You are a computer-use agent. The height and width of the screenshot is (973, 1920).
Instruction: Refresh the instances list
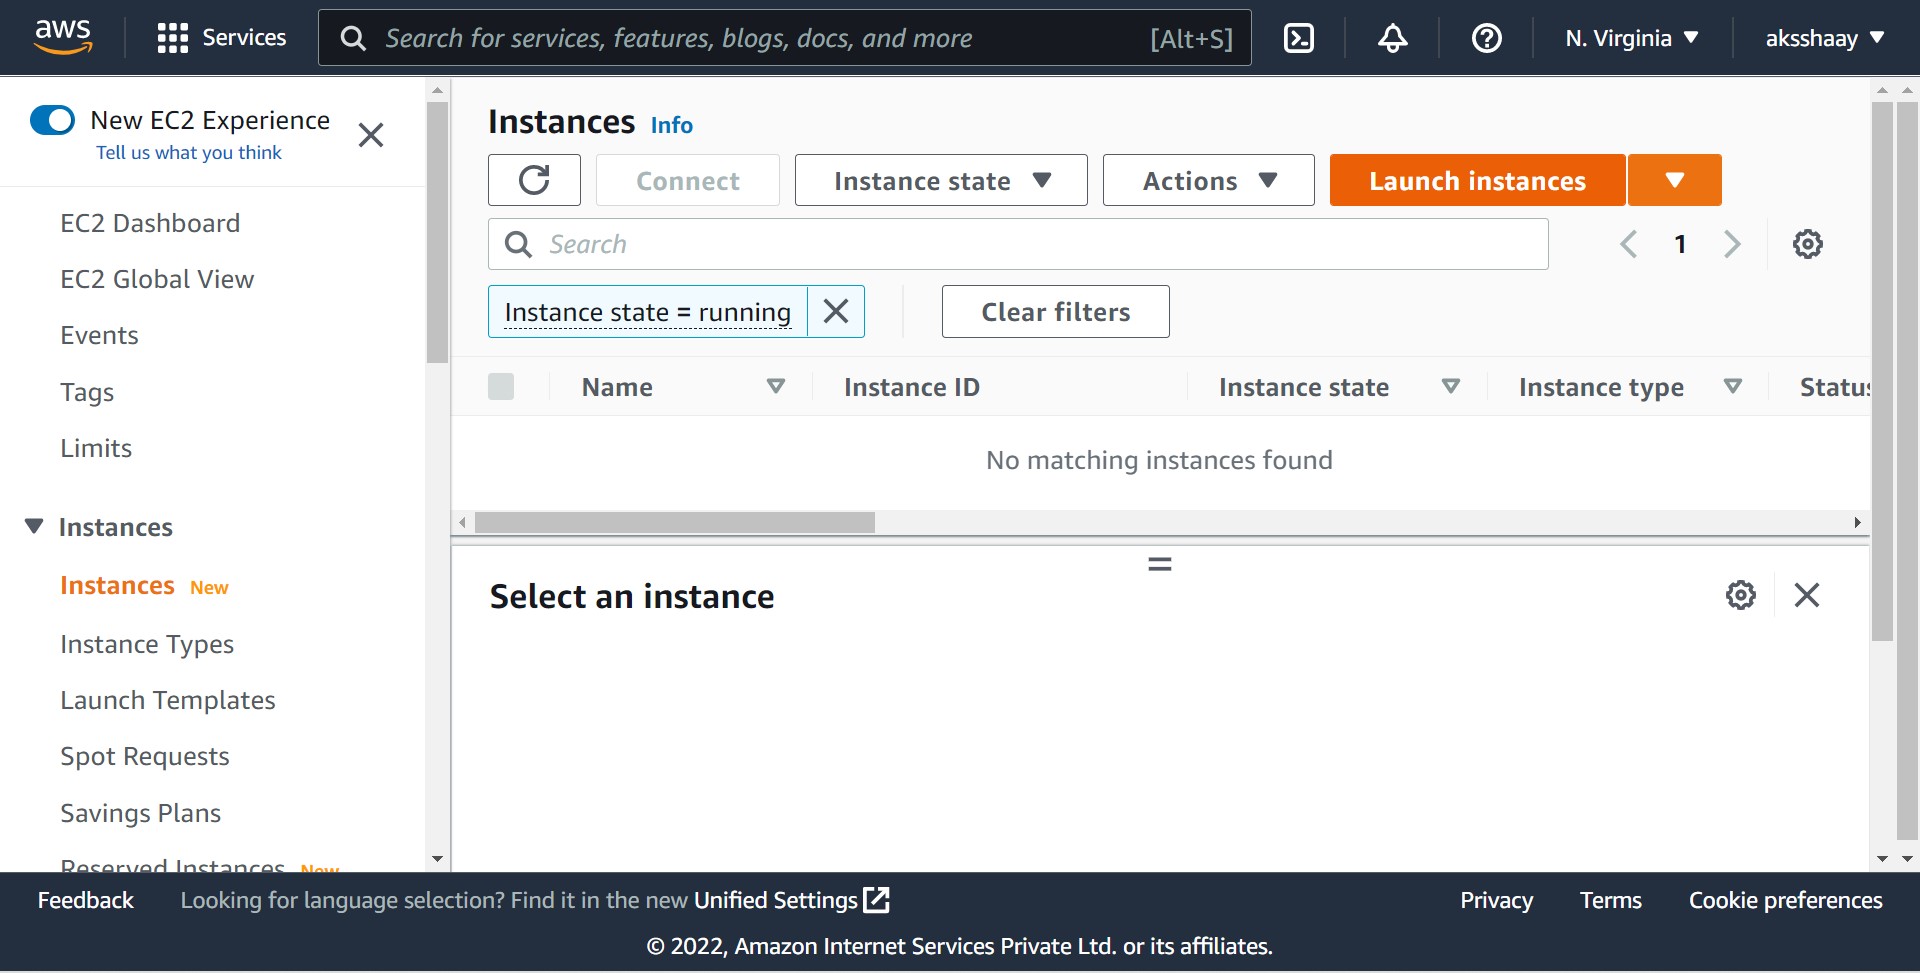pyautogui.click(x=534, y=180)
